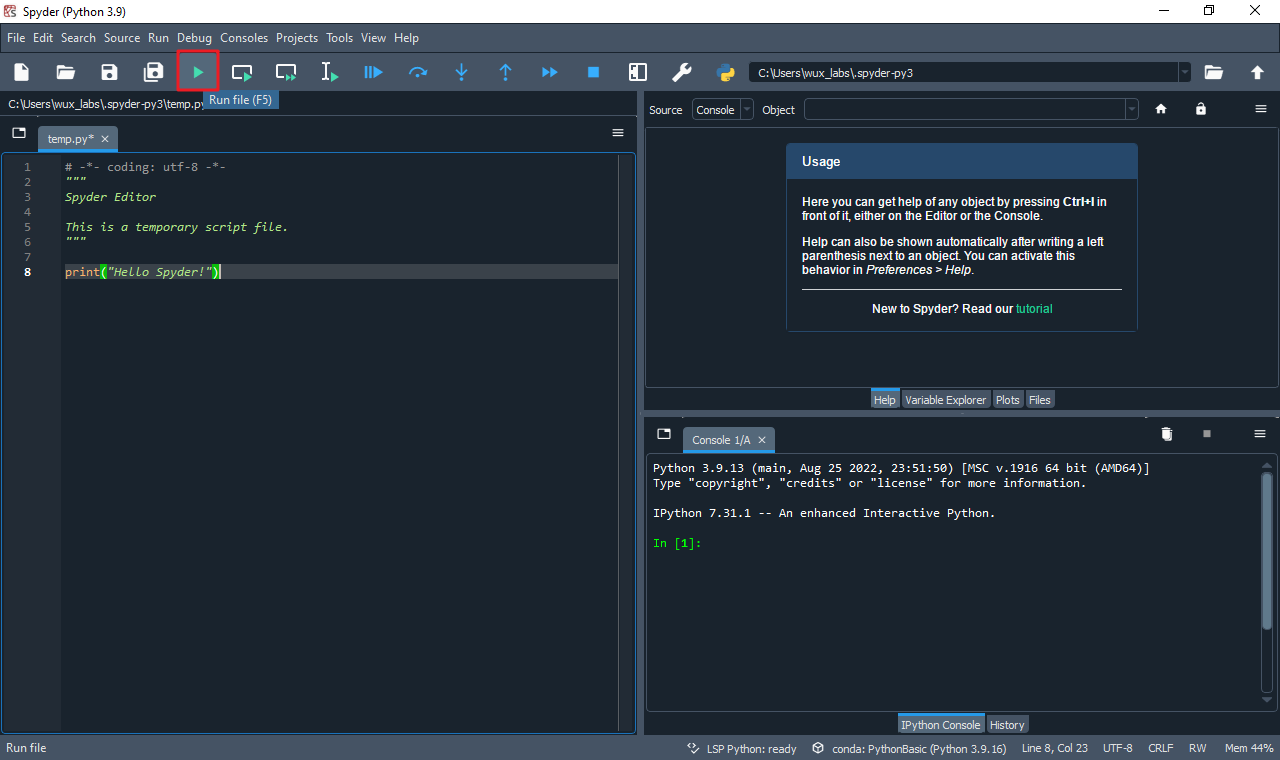Close the temp.py editor tab
Screen dimensions: 1280x760
105,139
